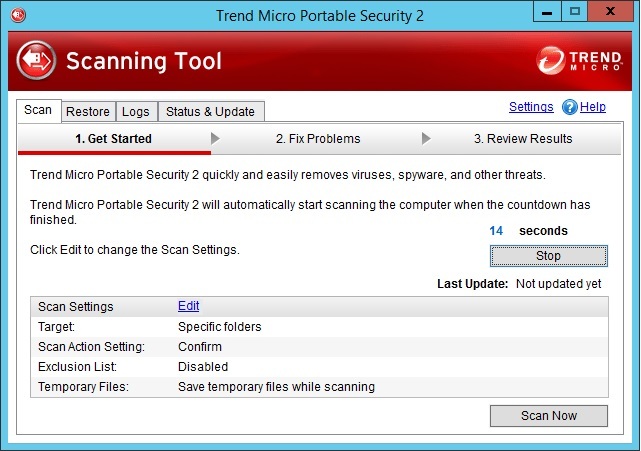Screen dimensions: 641x451
Task: Select the 1. Get Started step
Action: [x=114, y=139]
